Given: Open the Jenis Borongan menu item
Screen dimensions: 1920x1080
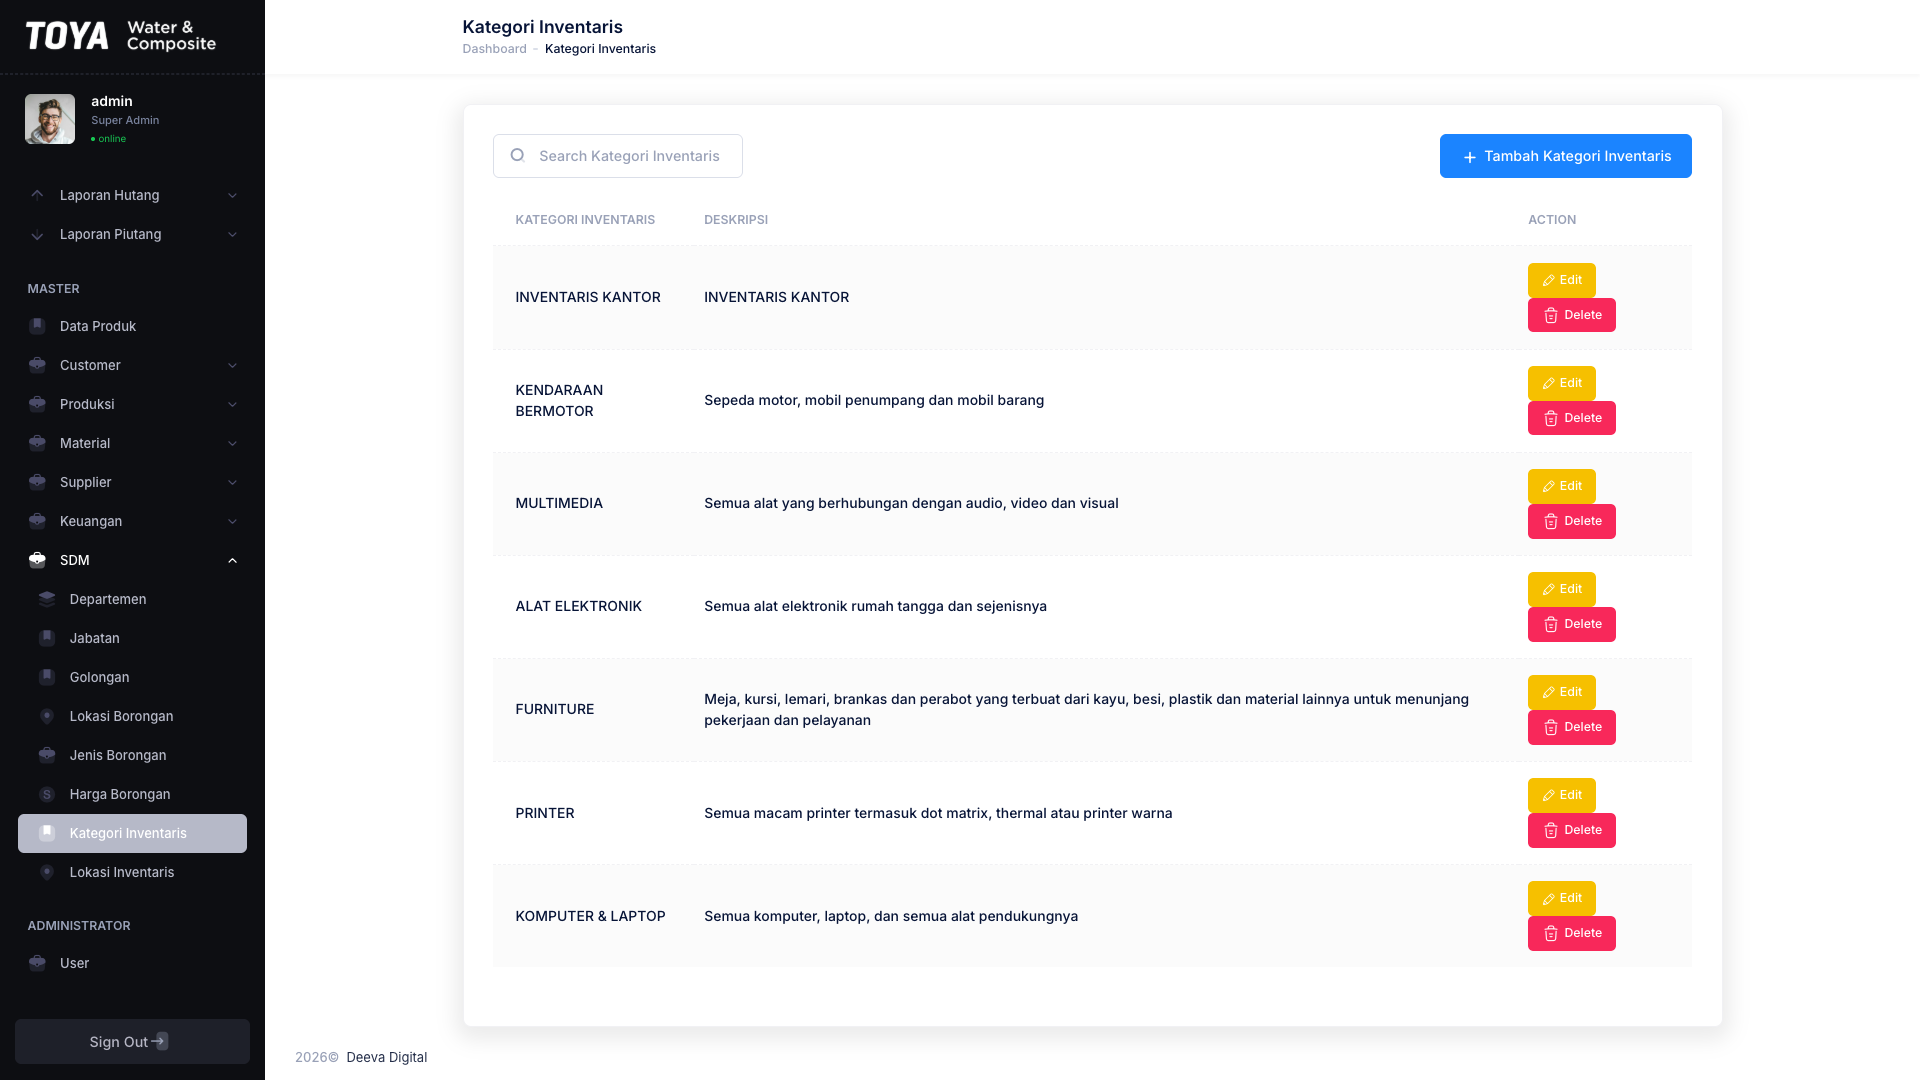Looking at the screenshot, I should point(132,755).
